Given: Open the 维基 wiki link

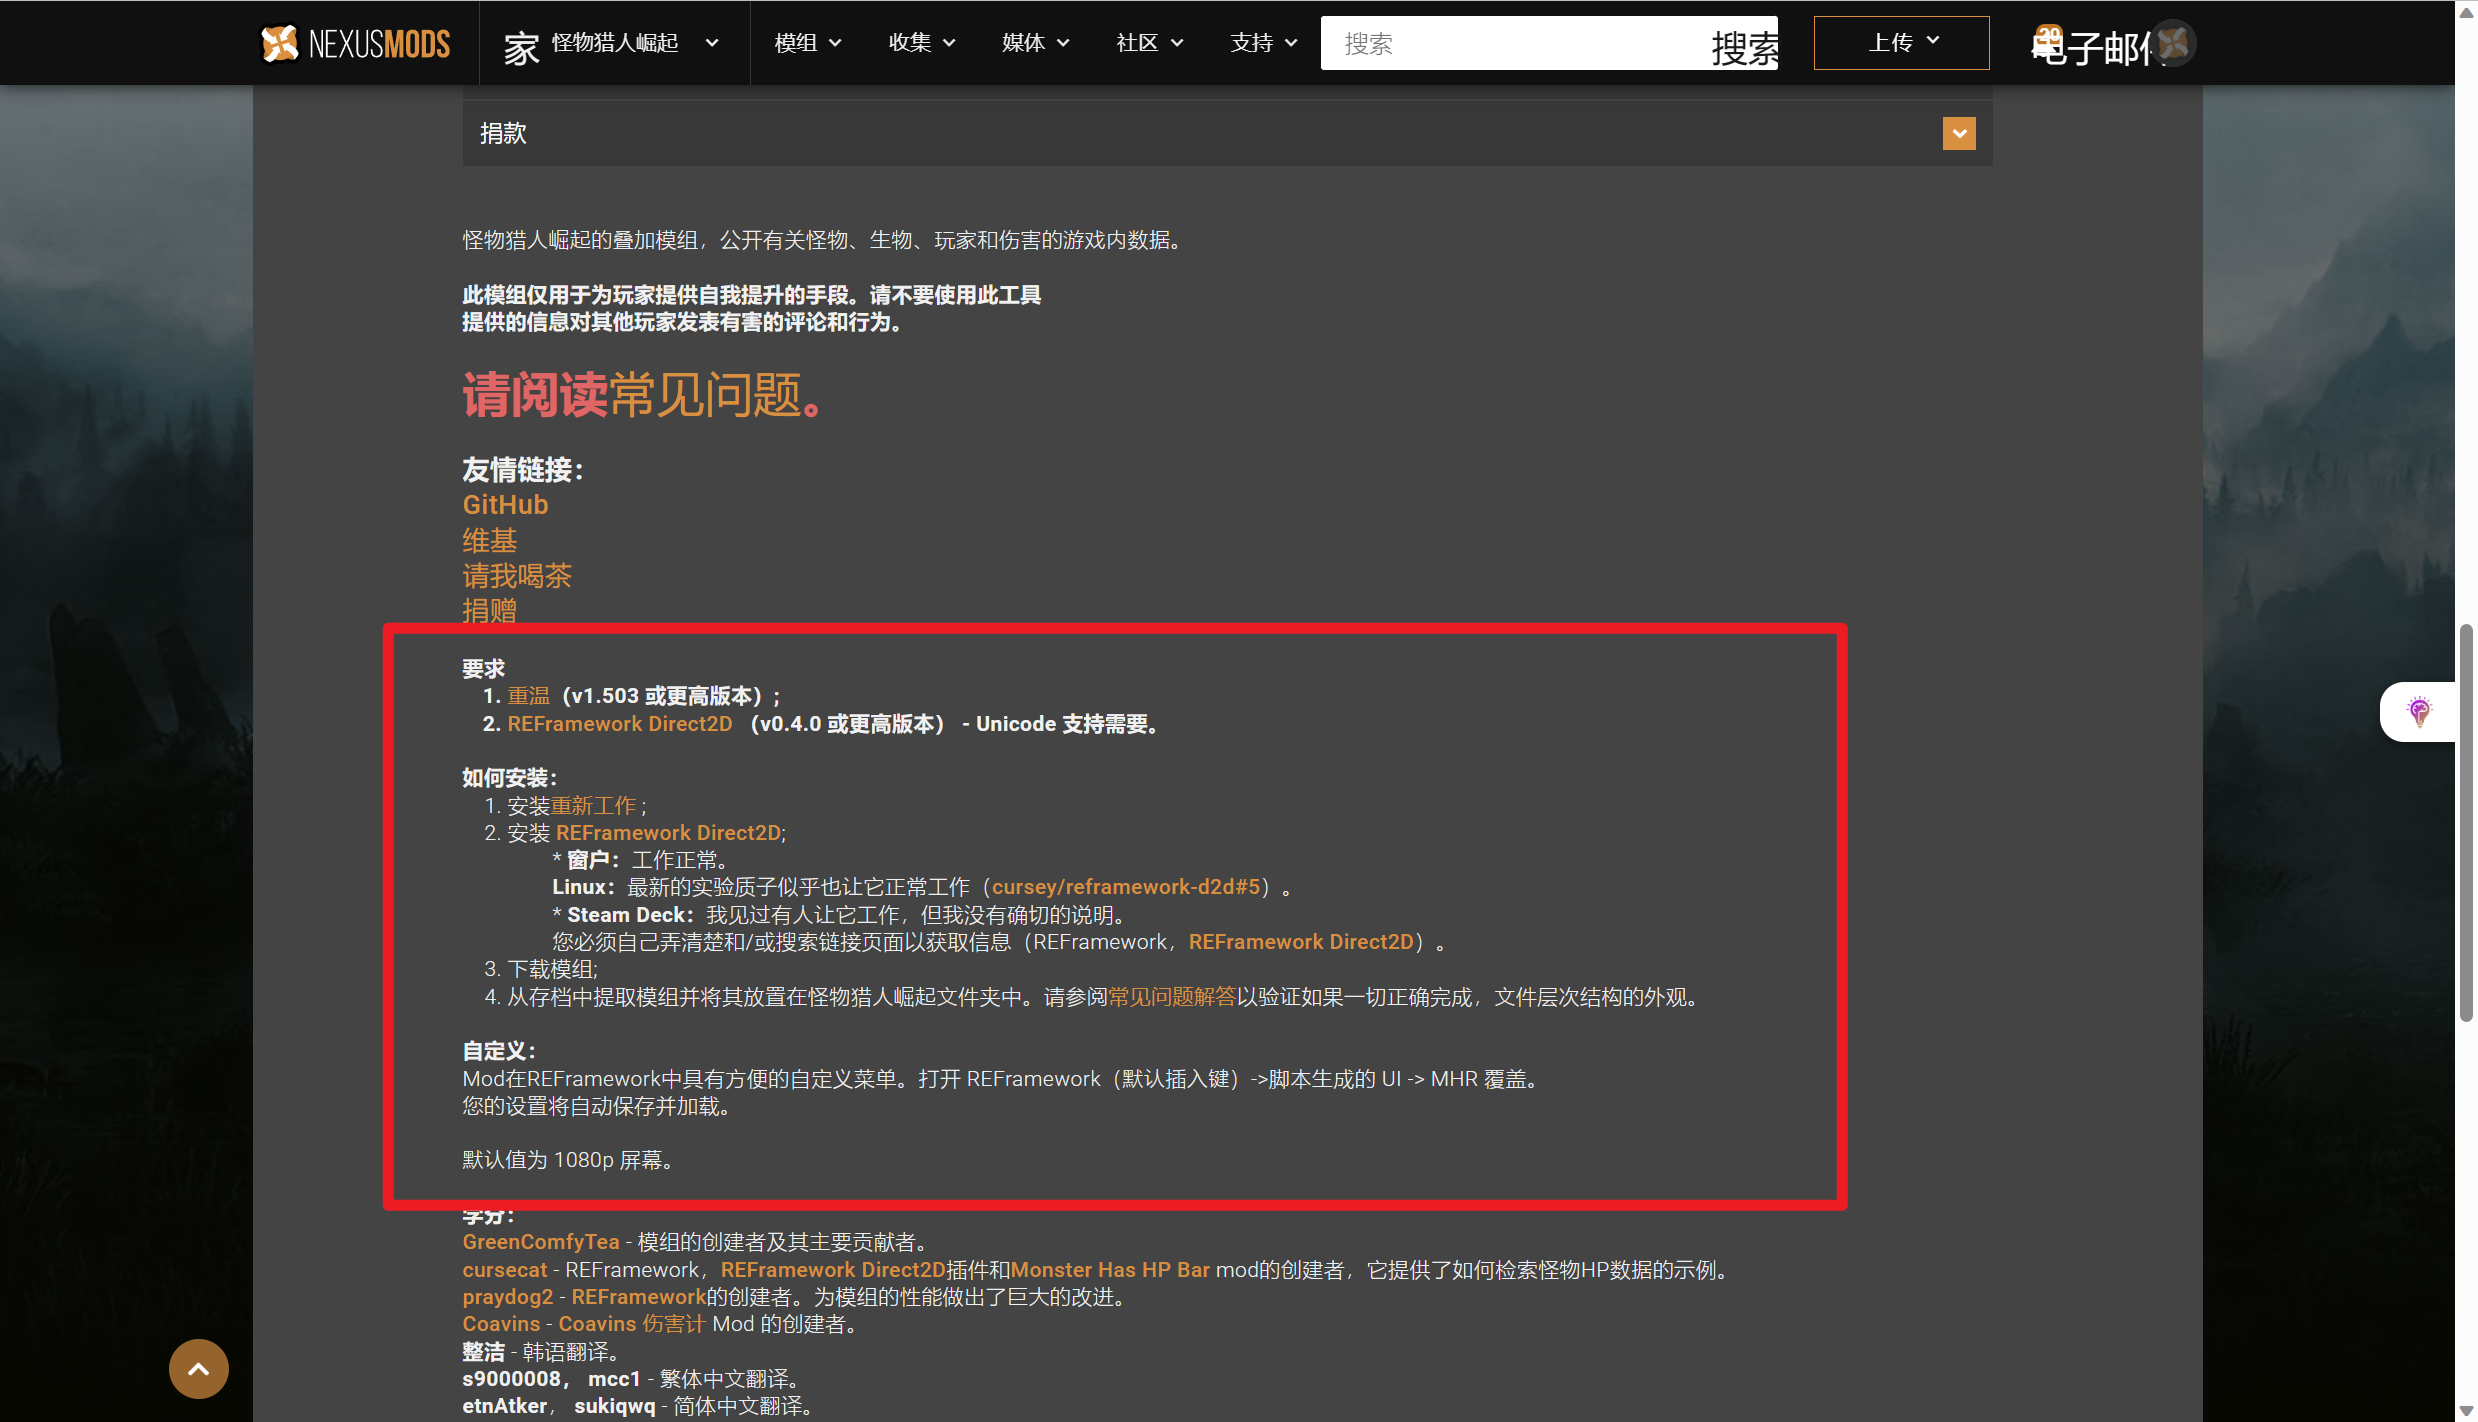Looking at the screenshot, I should click(x=489, y=540).
